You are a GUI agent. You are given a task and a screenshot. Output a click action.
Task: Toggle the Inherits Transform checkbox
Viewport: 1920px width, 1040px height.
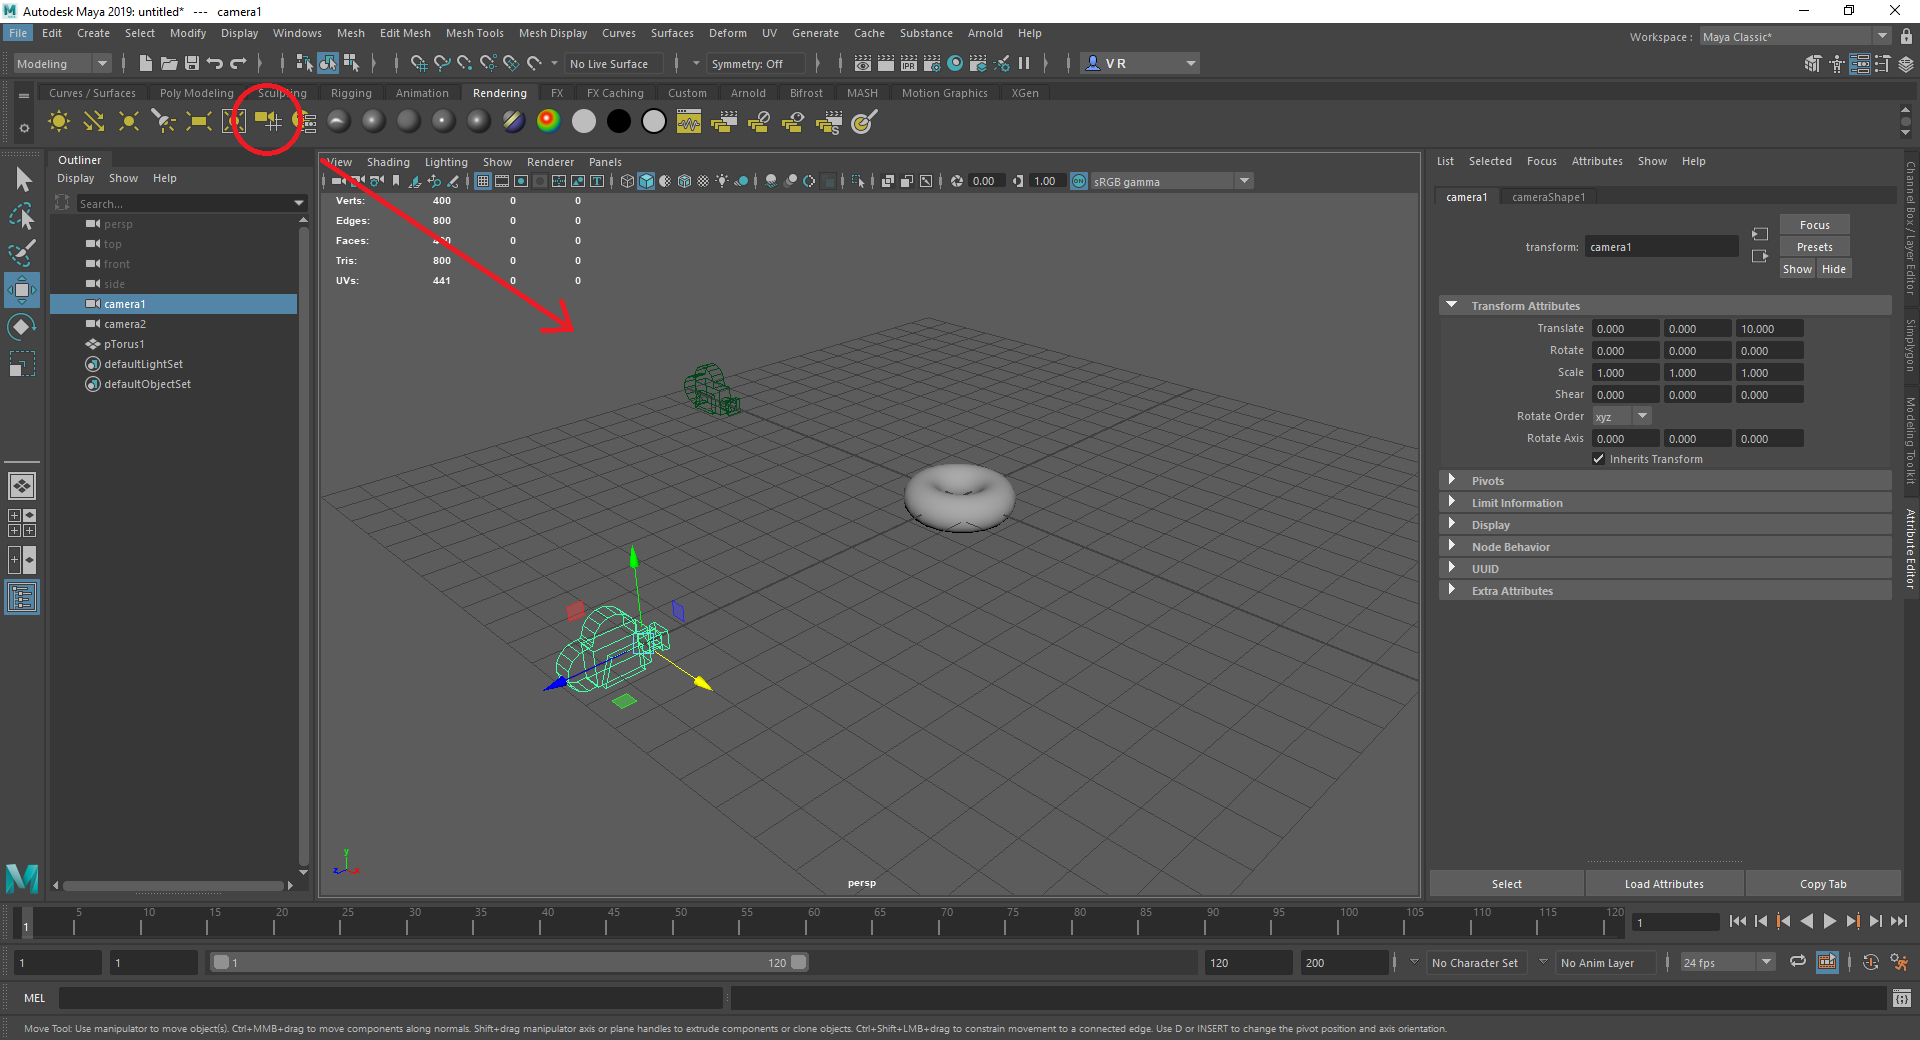(1598, 459)
